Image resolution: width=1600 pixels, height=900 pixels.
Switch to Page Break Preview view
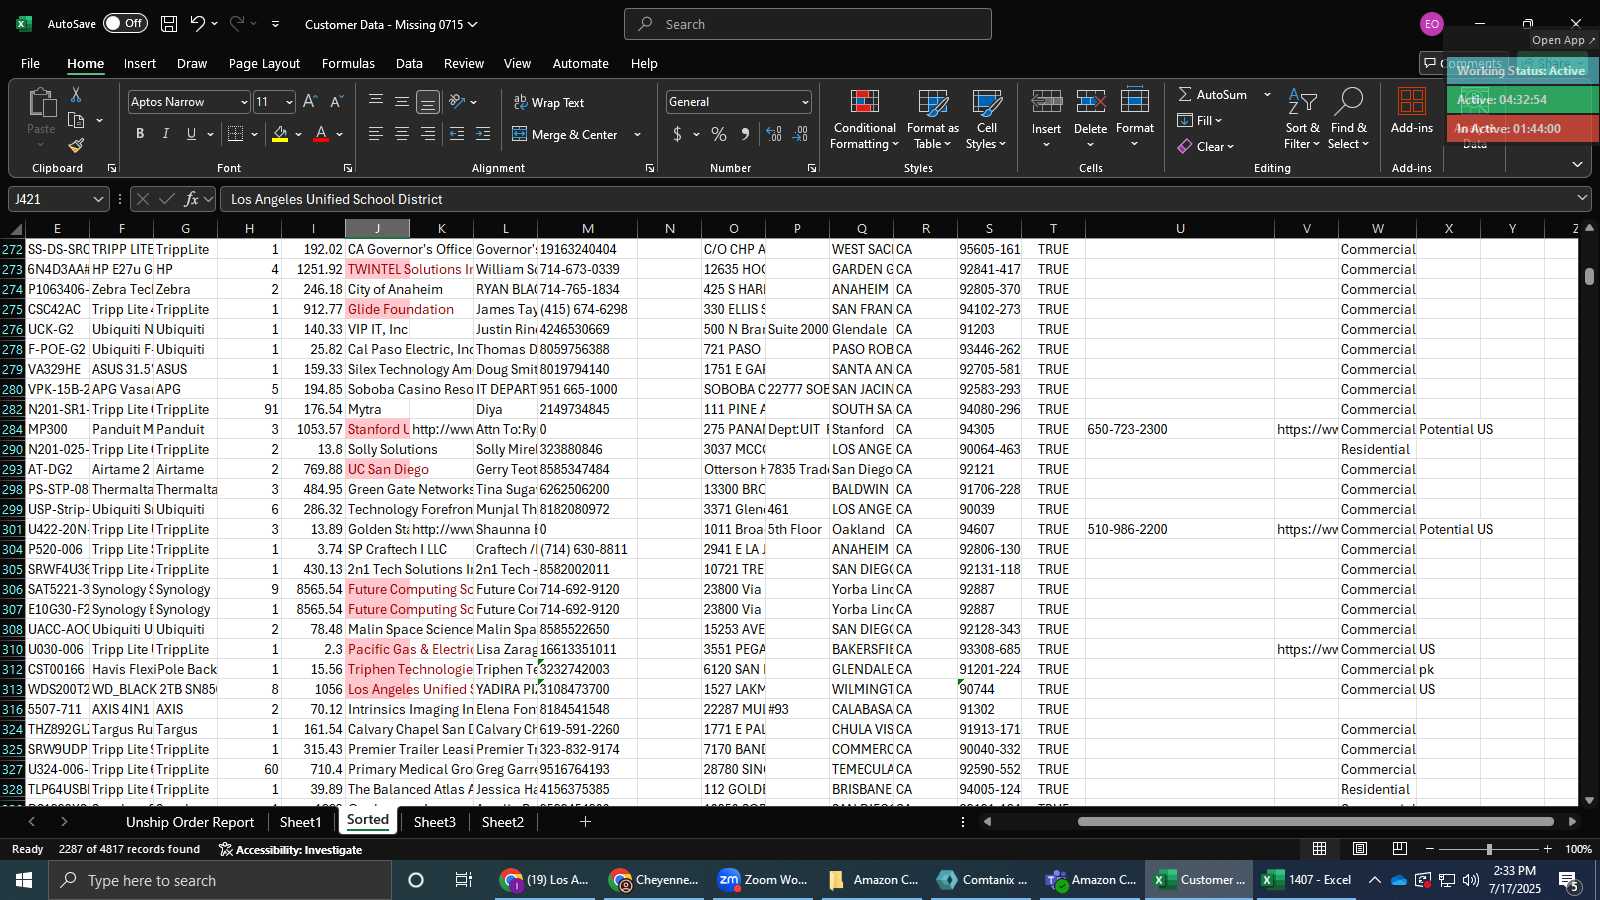pyautogui.click(x=1400, y=849)
